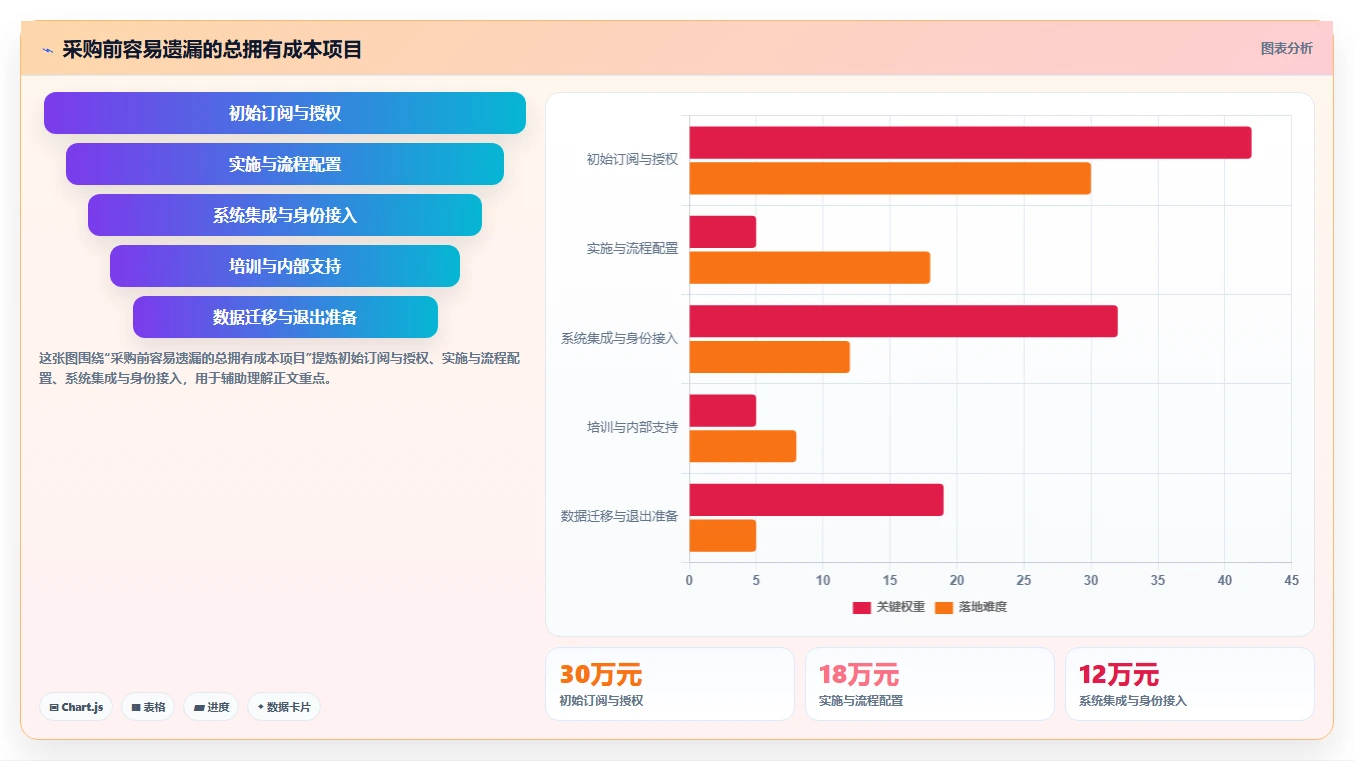Click the x-axis tick value 20

pyautogui.click(x=957, y=580)
